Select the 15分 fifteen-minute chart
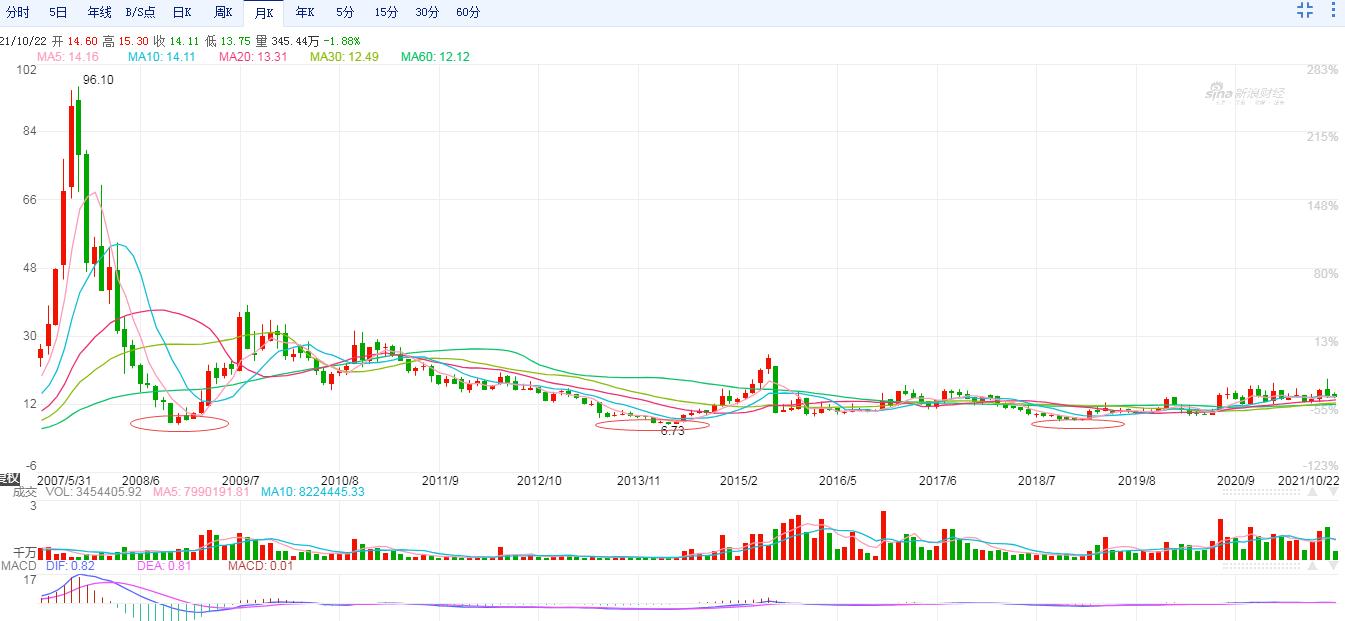Viewport: 1345px width, 621px height. (386, 13)
